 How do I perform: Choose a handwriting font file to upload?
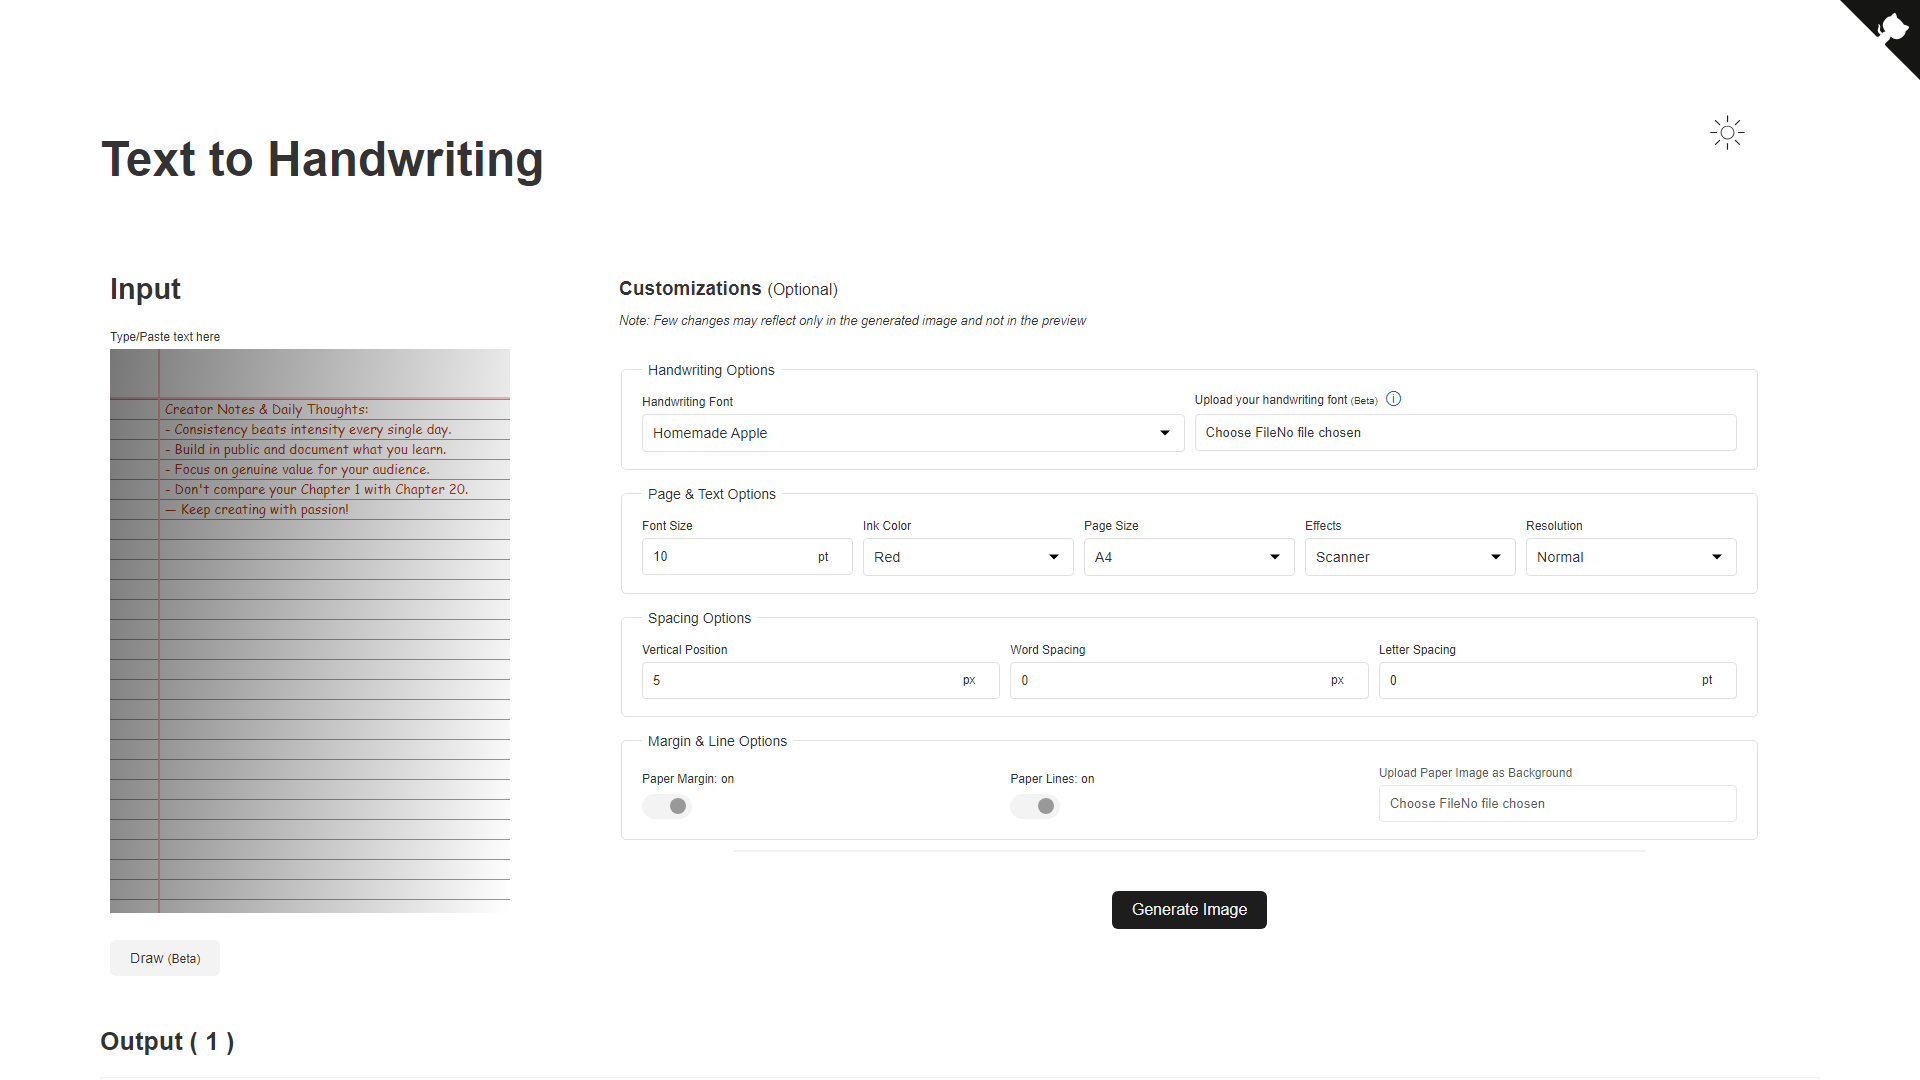point(1465,433)
